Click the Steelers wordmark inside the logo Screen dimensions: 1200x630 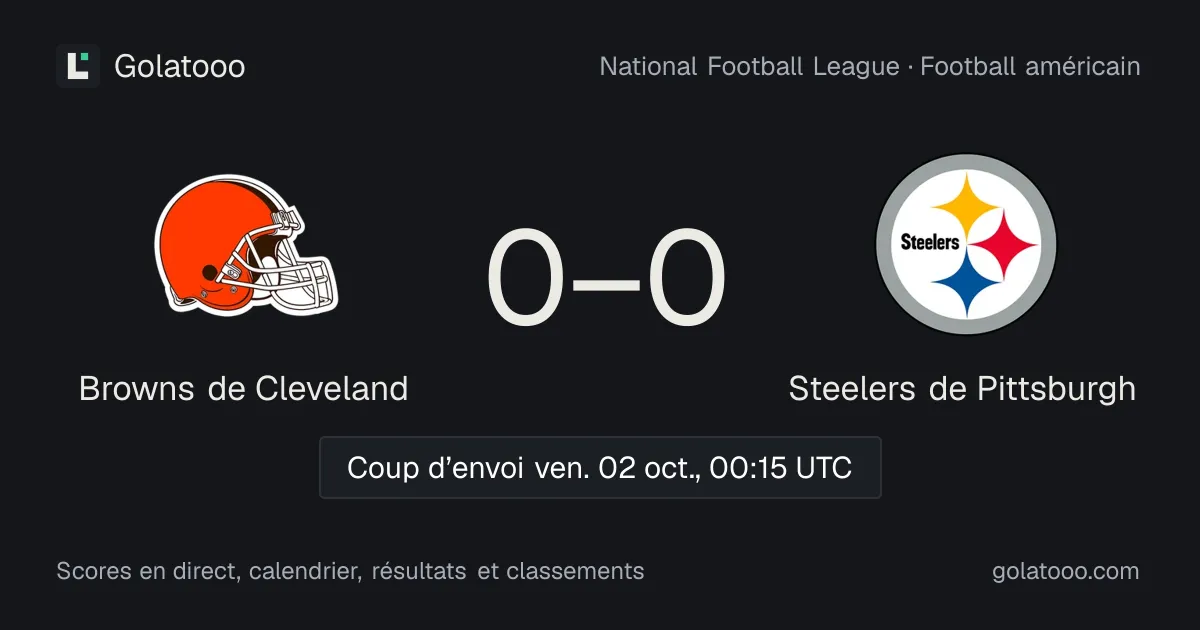click(930, 242)
